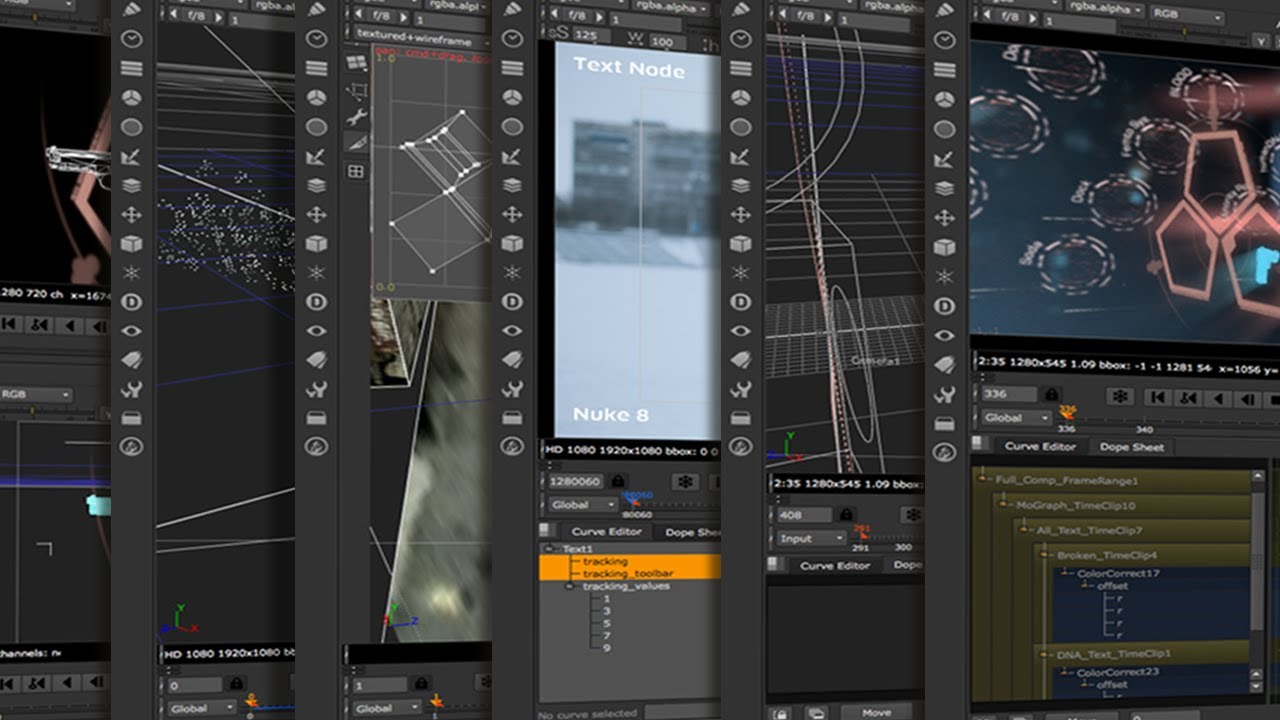Open Input range dropdown below 408 field
The image size is (1280, 720).
pos(811,538)
